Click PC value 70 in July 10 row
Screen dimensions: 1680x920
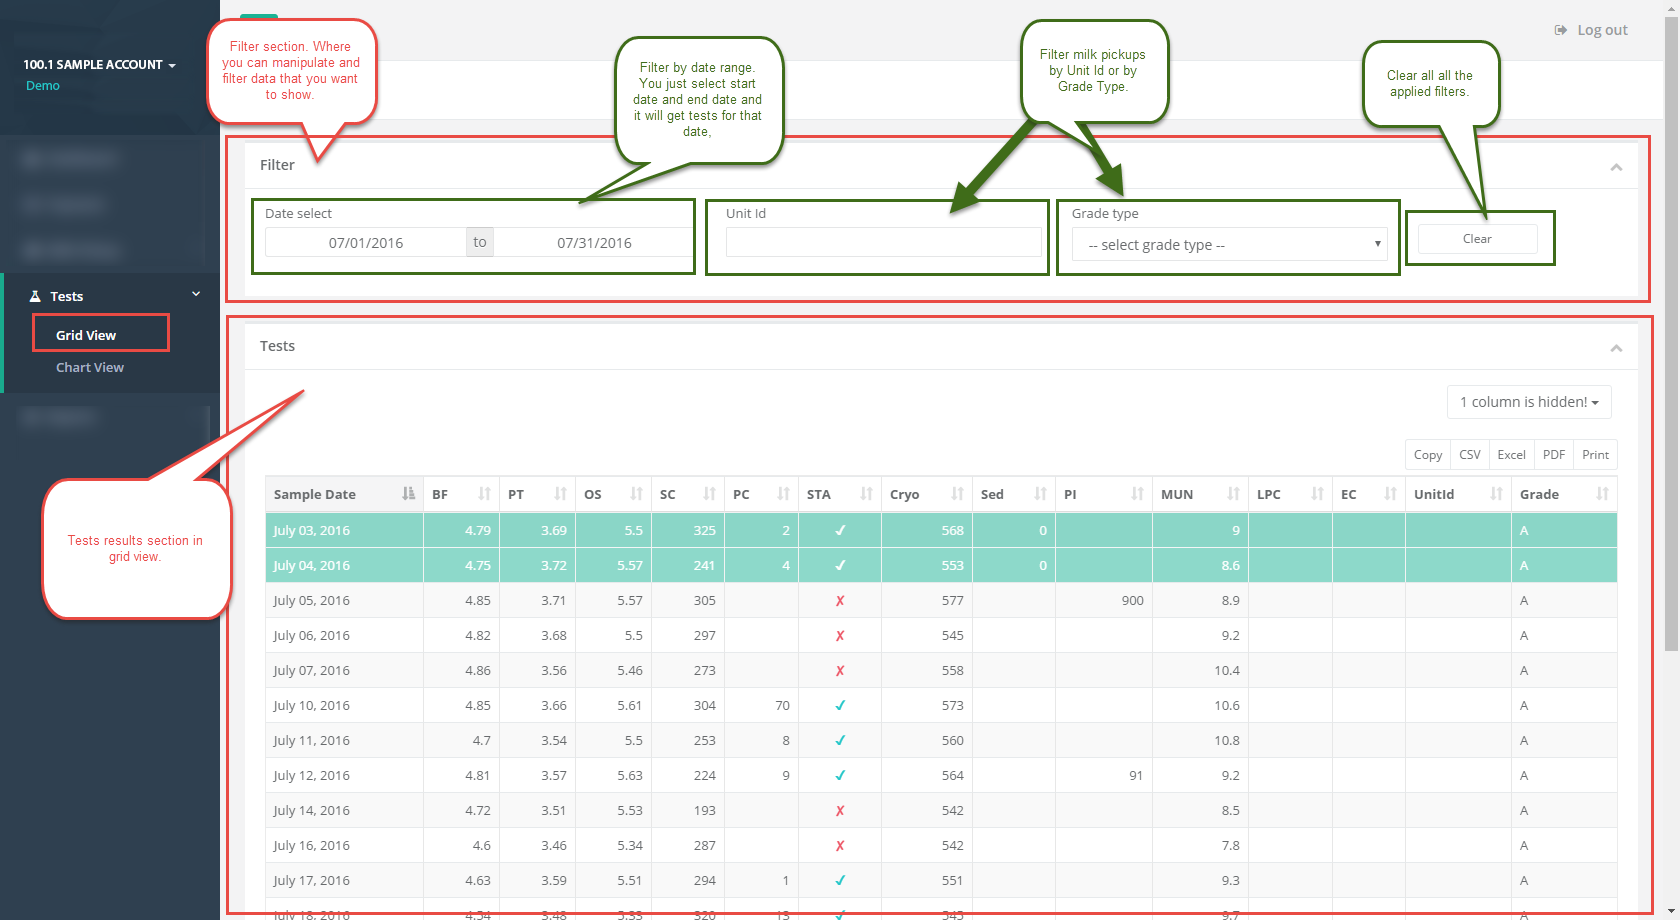coord(782,706)
